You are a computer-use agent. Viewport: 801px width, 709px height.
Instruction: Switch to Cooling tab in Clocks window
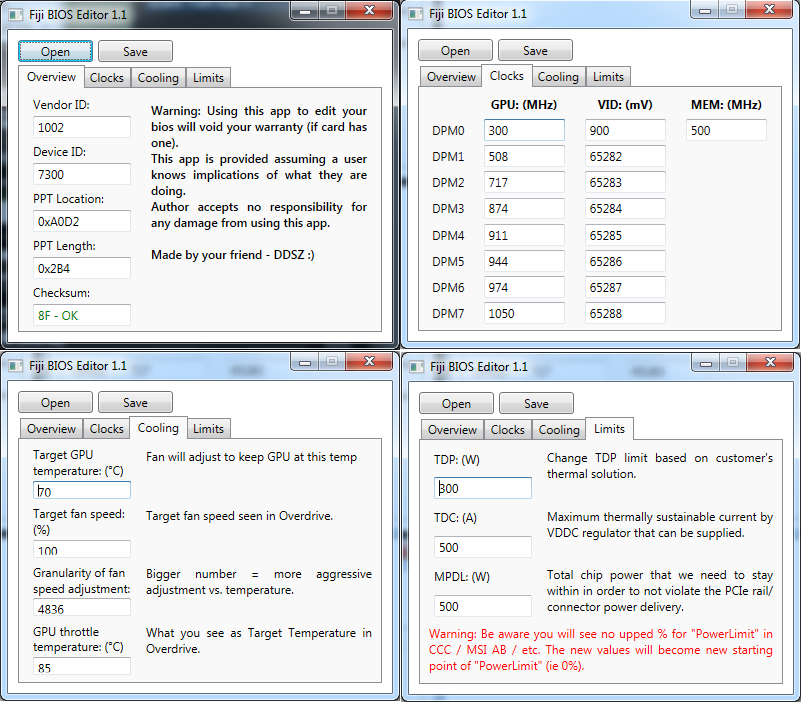(x=558, y=77)
